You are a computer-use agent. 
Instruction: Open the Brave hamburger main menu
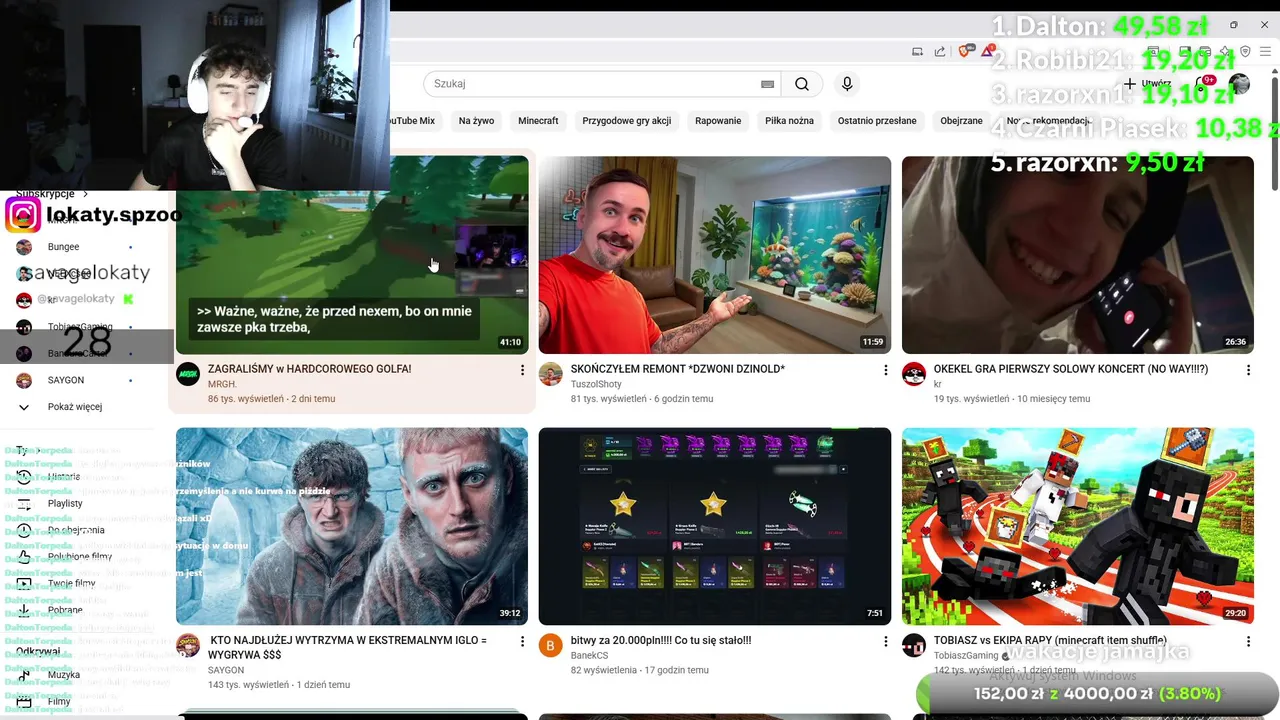click(1265, 51)
